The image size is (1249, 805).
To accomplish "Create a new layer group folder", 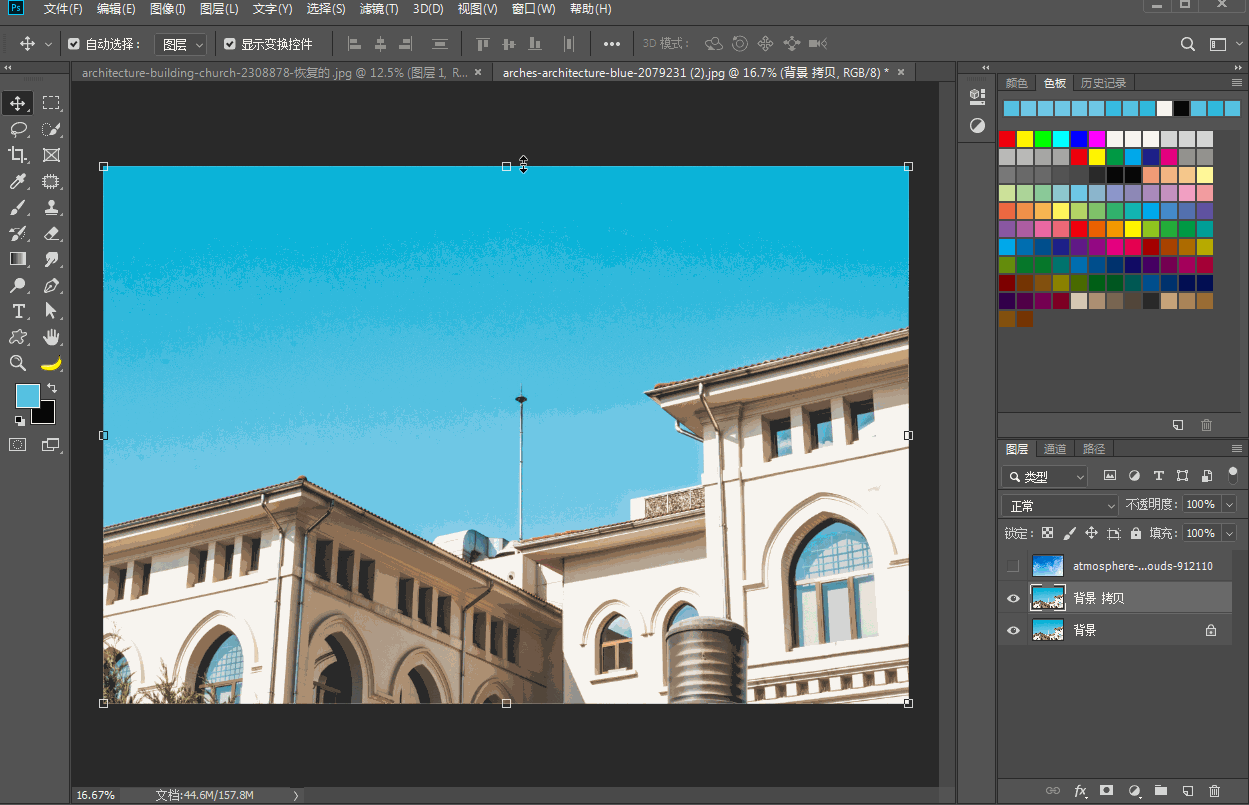I will (1160, 790).
